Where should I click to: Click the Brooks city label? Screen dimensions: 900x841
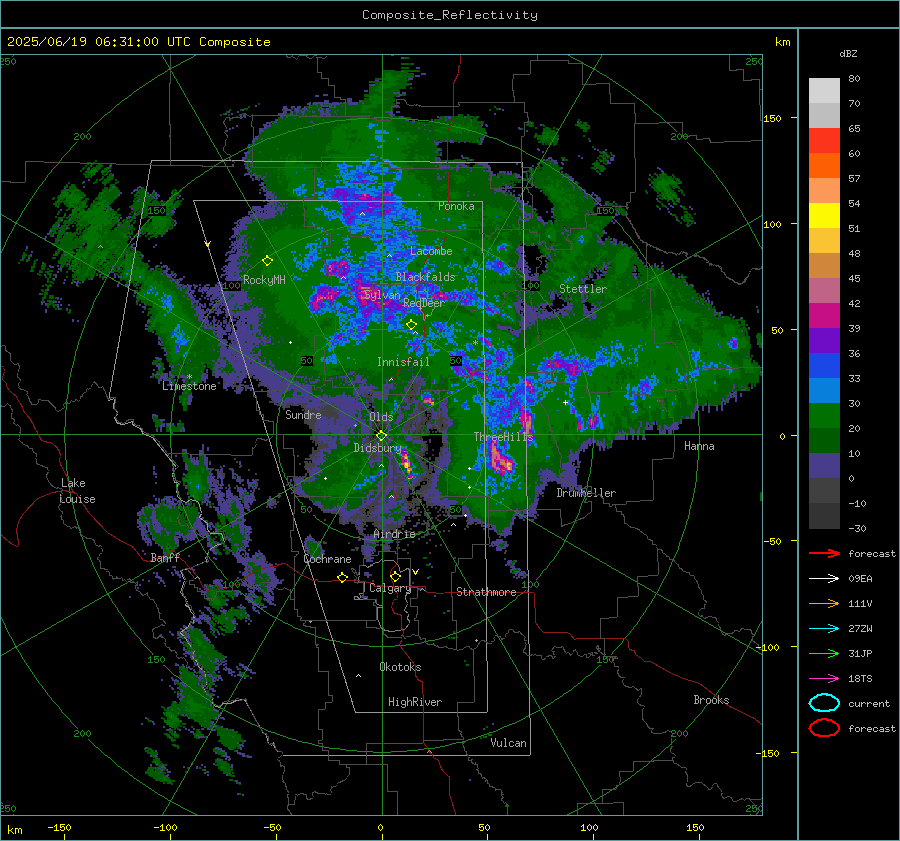711,700
